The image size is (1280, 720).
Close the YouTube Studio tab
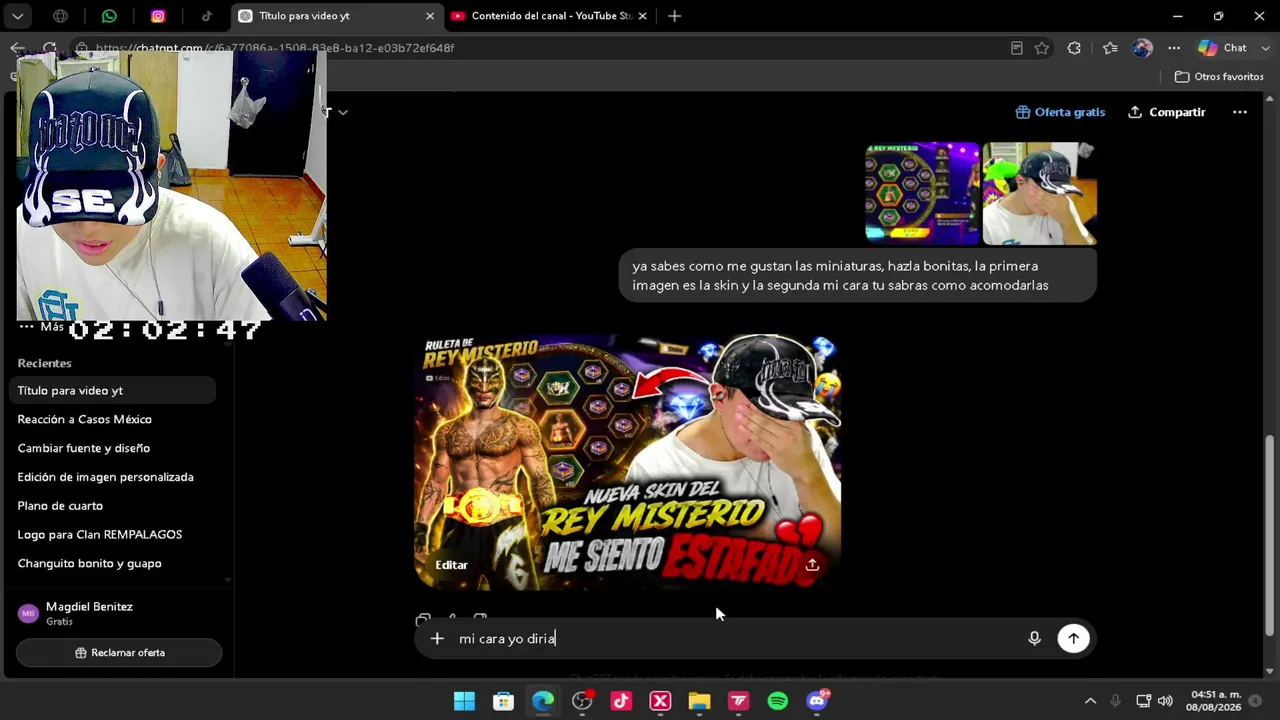coord(642,16)
